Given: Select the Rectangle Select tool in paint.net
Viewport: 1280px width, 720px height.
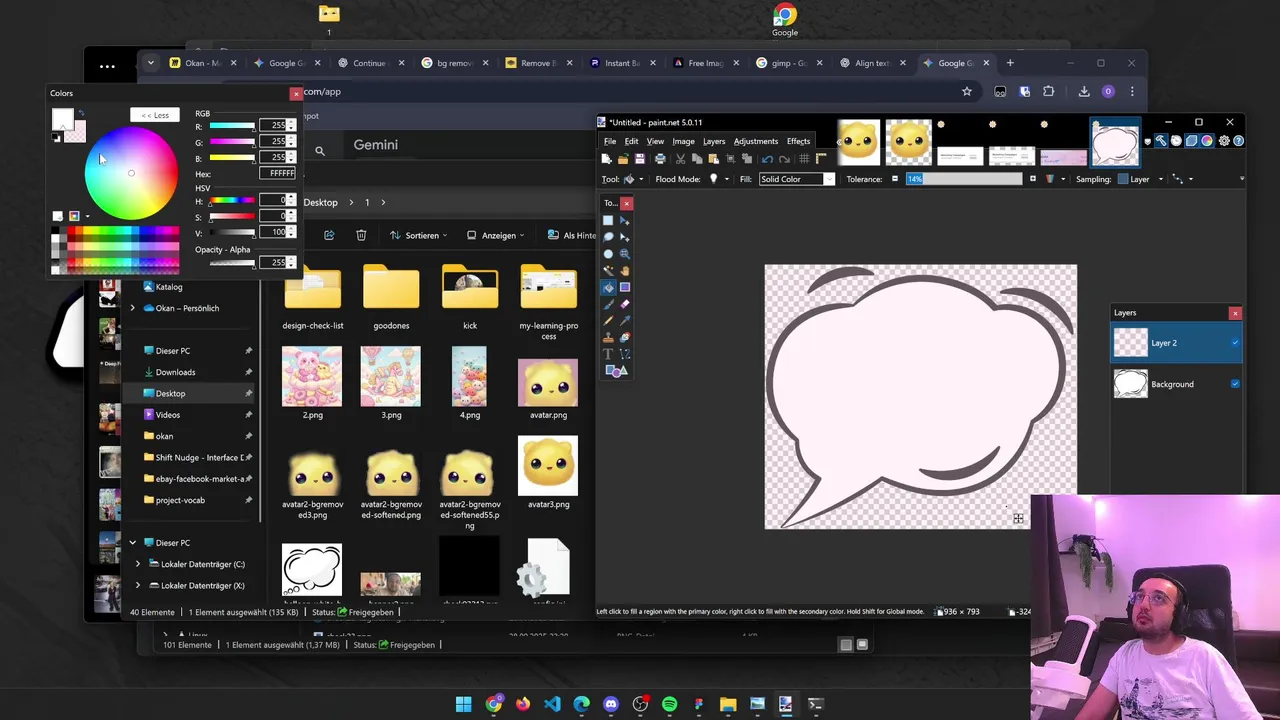Looking at the screenshot, I should [608, 220].
